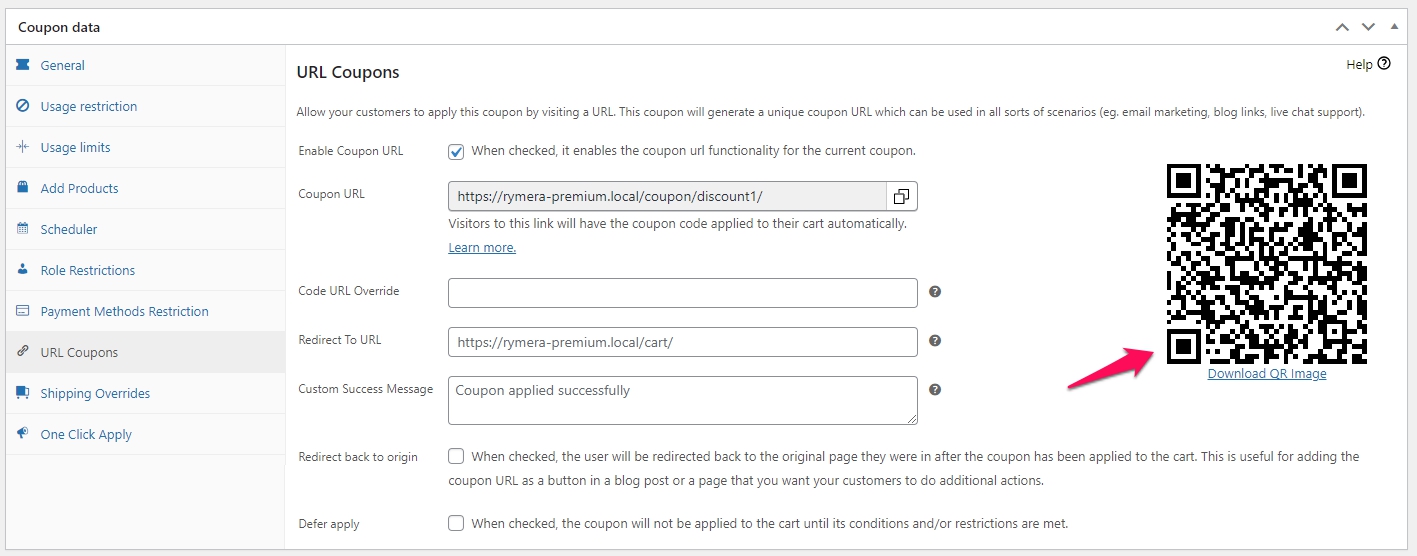Click the Download QR Image link

tap(1266, 374)
